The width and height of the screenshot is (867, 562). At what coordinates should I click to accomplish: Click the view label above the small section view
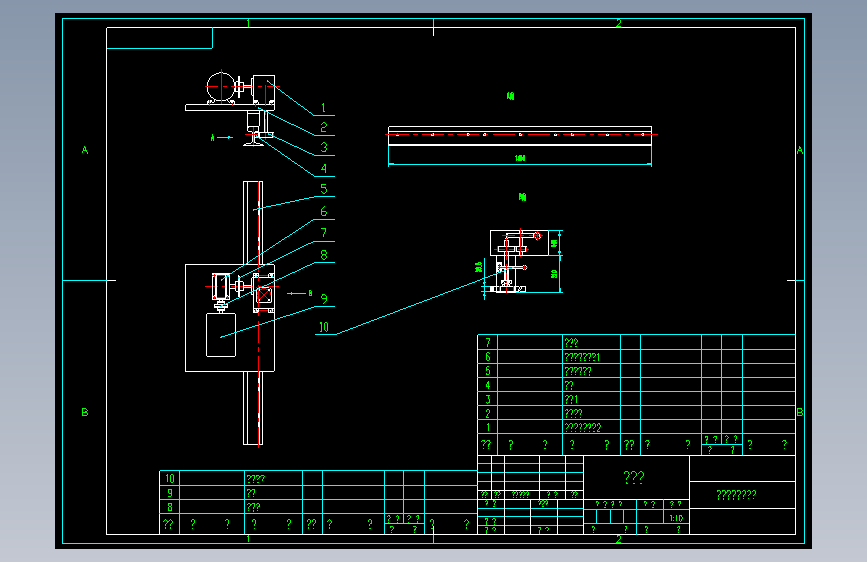pyautogui.click(x=523, y=197)
